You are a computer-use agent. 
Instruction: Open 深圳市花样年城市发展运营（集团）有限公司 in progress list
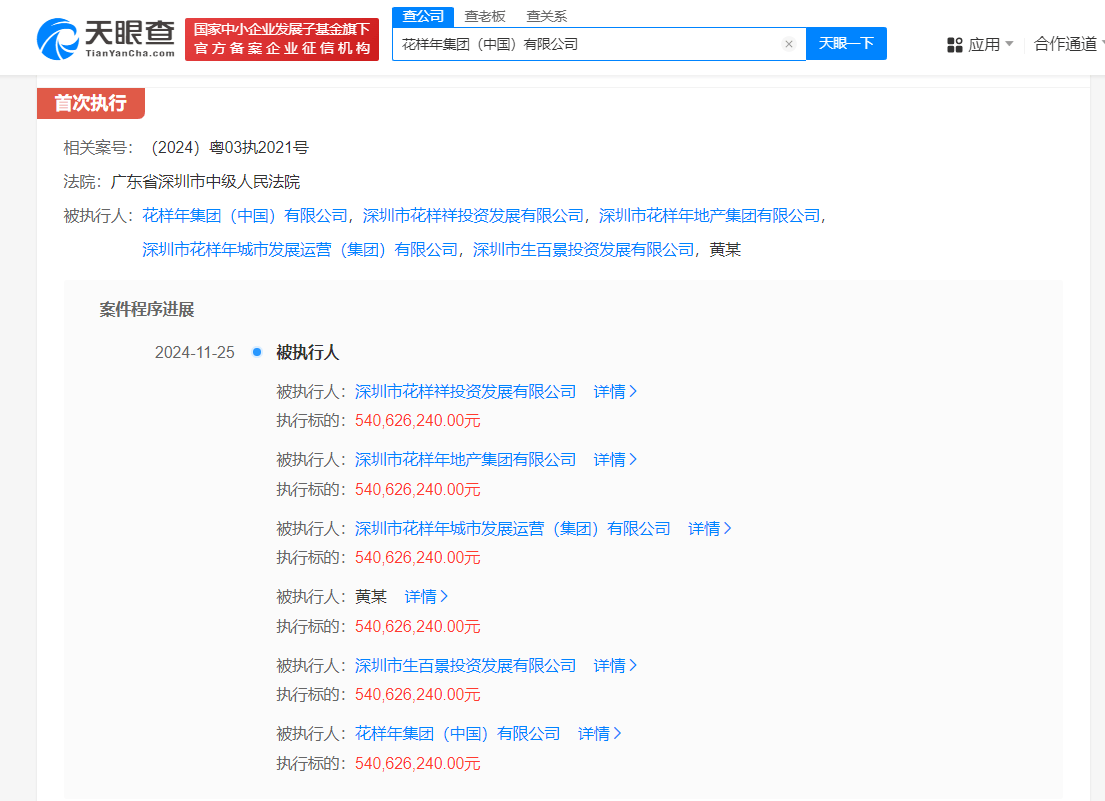coord(513,529)
